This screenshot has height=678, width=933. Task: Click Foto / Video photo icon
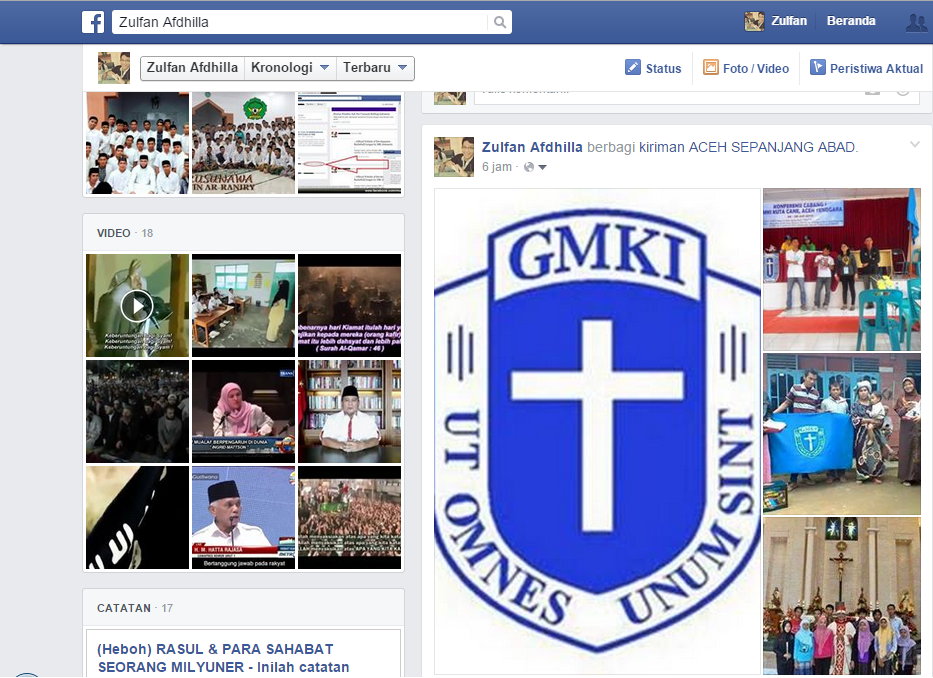(710, 67)
